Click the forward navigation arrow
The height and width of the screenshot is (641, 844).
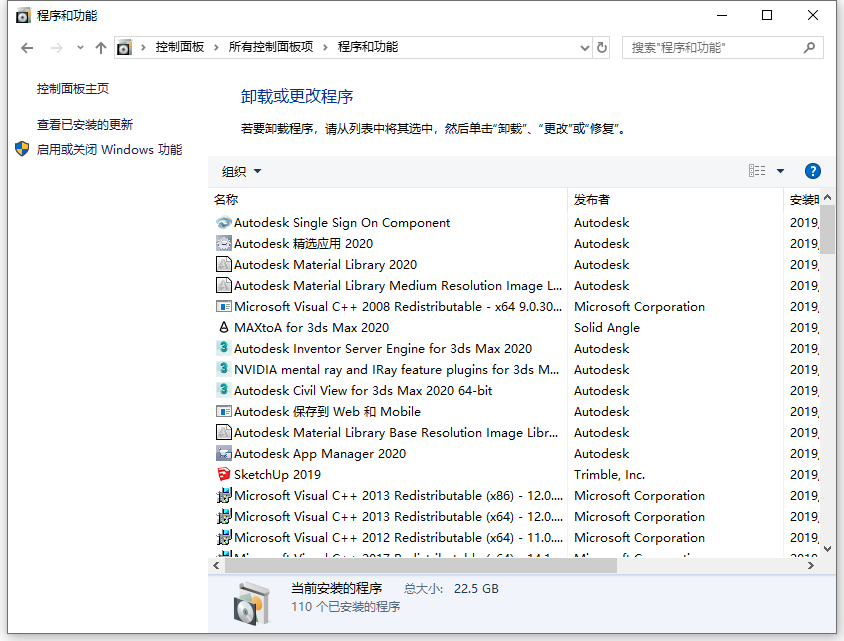[57, 48]
